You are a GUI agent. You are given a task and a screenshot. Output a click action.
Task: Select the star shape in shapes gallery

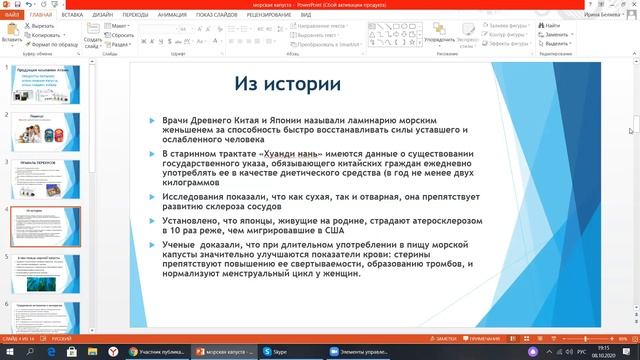[x=412, y=42]
